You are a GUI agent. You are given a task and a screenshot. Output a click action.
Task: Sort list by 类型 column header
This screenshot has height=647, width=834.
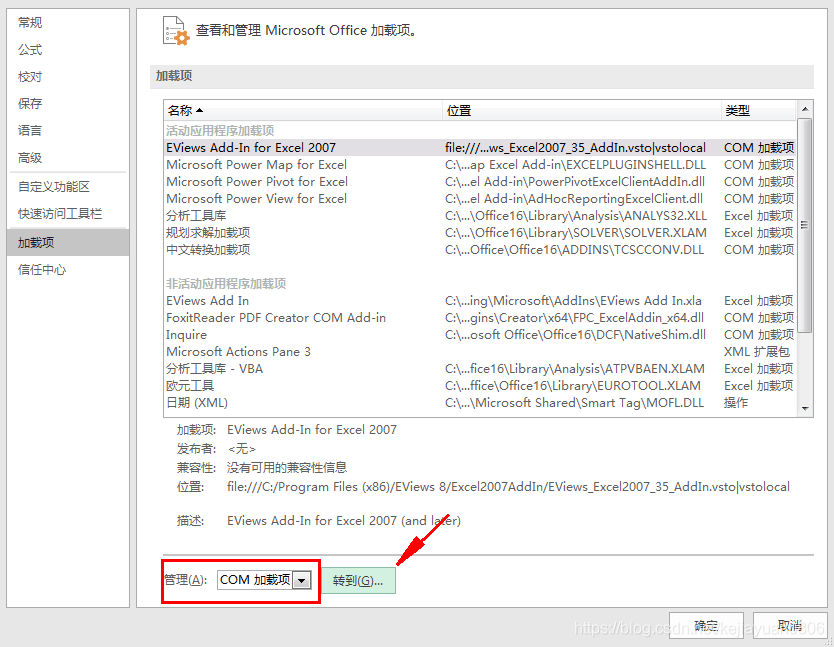[758, 111]
